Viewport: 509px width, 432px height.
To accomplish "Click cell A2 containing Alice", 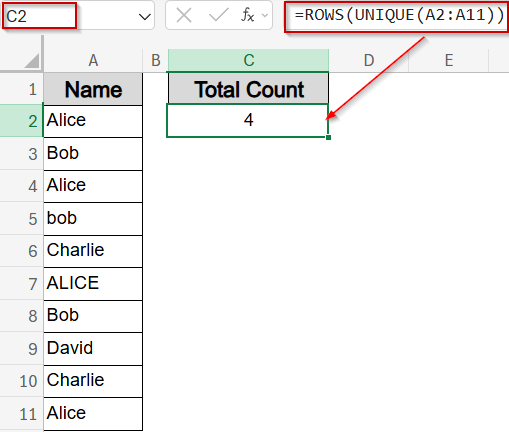I will click(x=93, y=121).
